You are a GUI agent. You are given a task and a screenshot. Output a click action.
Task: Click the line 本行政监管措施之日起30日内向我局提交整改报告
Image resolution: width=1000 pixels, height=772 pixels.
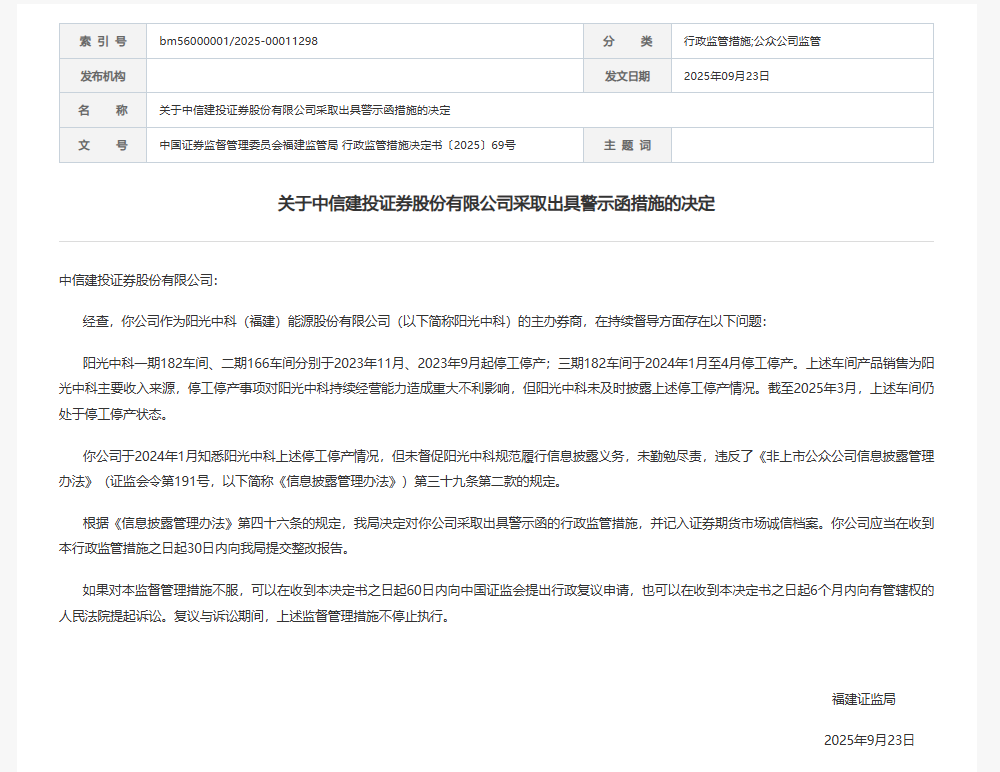(x=205, y=549)
